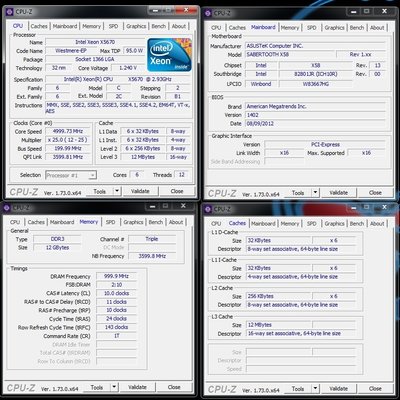Click the Intel Xeon logo badge
Image resolution: width=400 pixels, height=400 pixels.
coord(169,55)
